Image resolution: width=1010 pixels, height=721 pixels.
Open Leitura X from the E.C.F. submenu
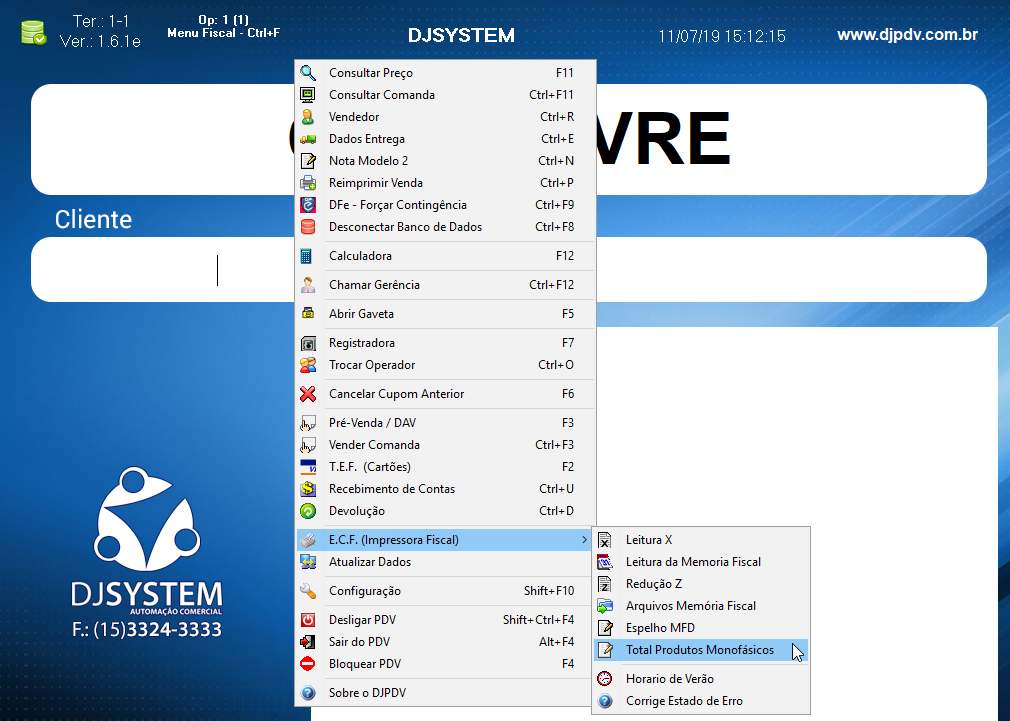click(x=649, y=540)
